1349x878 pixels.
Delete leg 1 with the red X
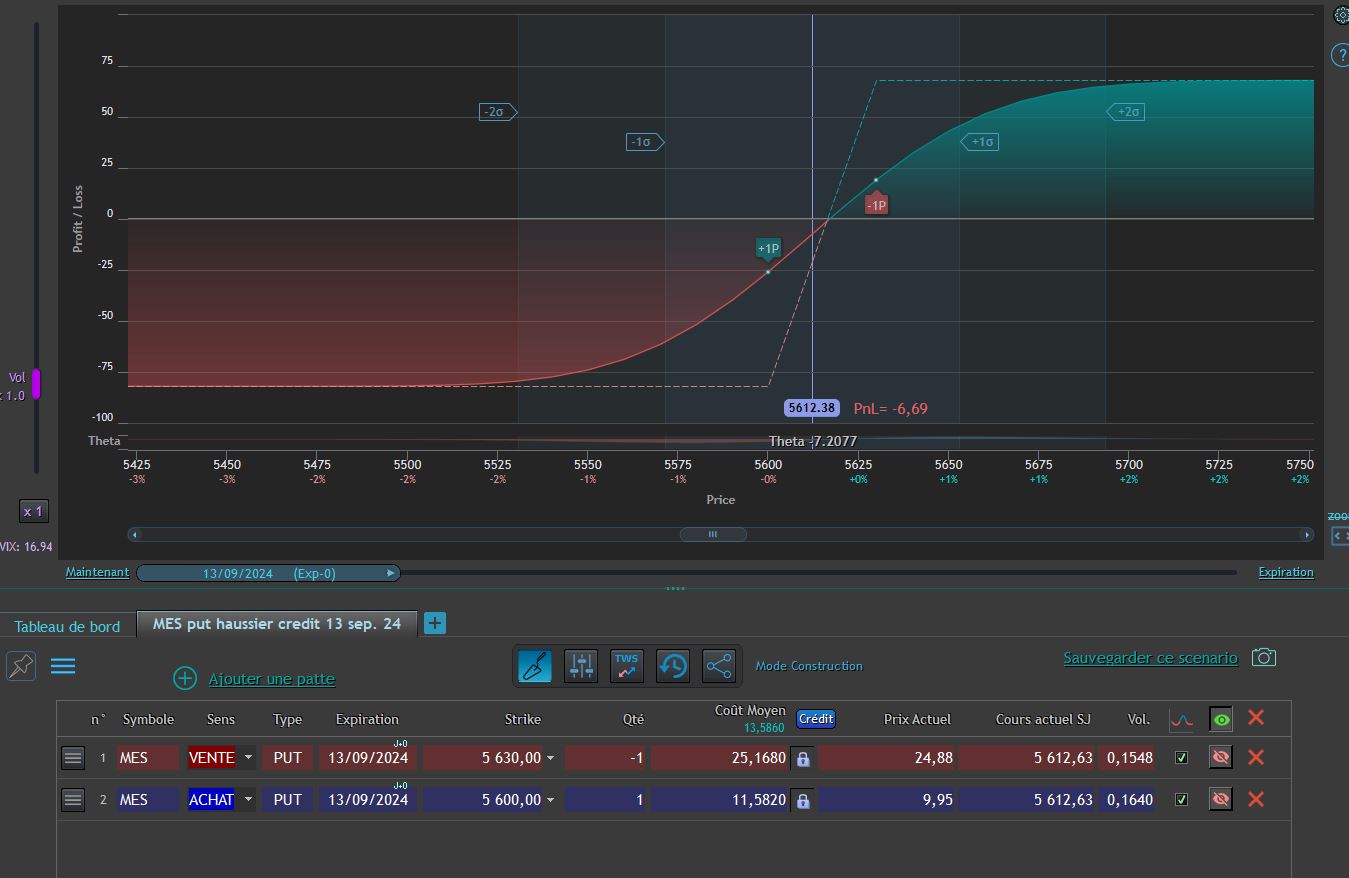tap(1256, 757)
